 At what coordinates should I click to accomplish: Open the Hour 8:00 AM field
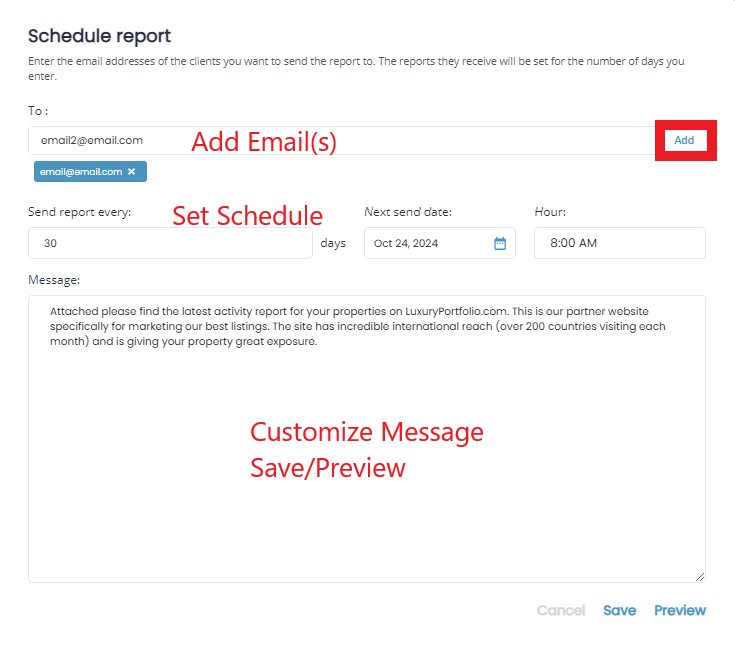620,243
